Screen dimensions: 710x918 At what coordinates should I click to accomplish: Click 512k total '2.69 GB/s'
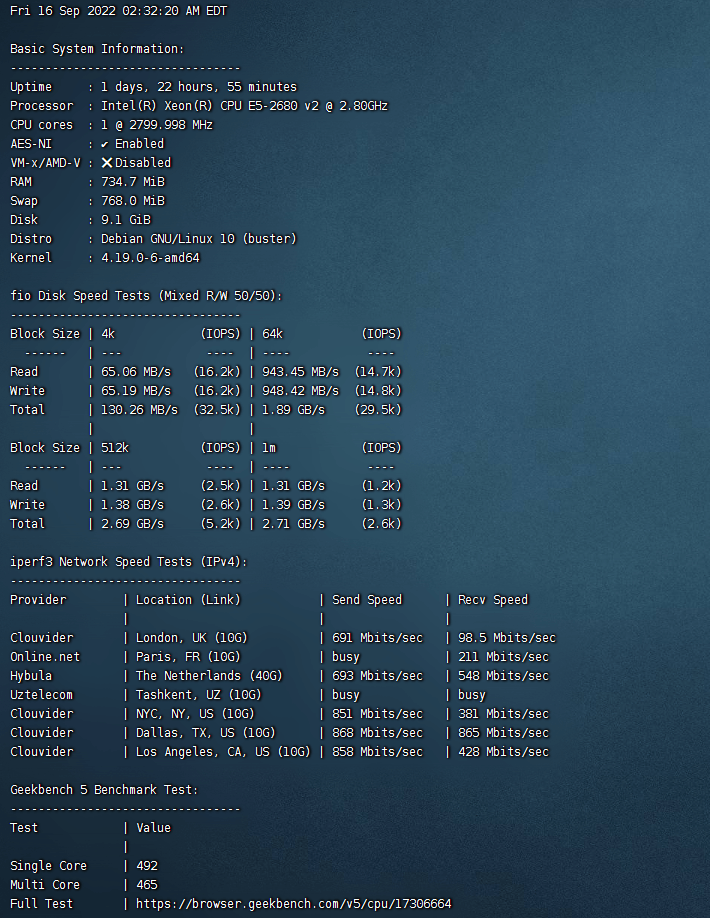pyautogui.click(x=132, y=524)
